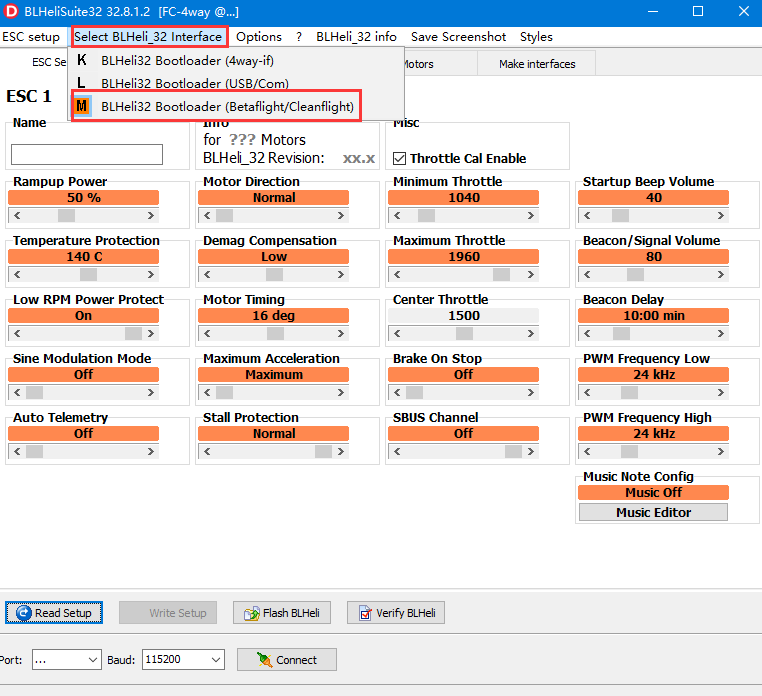Increase PWM Frequency High with right arrow
Screen dimensions: 762x696
(721, 452)
